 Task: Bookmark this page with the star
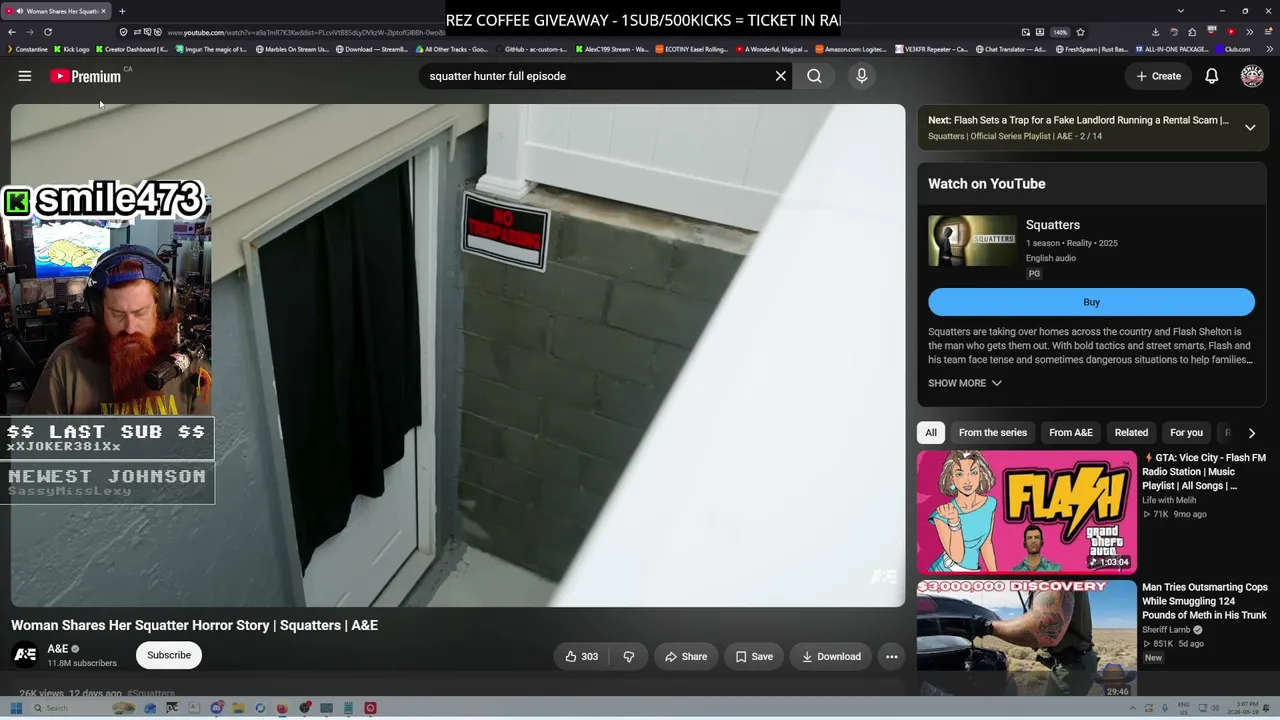[x=1080, y=32]
